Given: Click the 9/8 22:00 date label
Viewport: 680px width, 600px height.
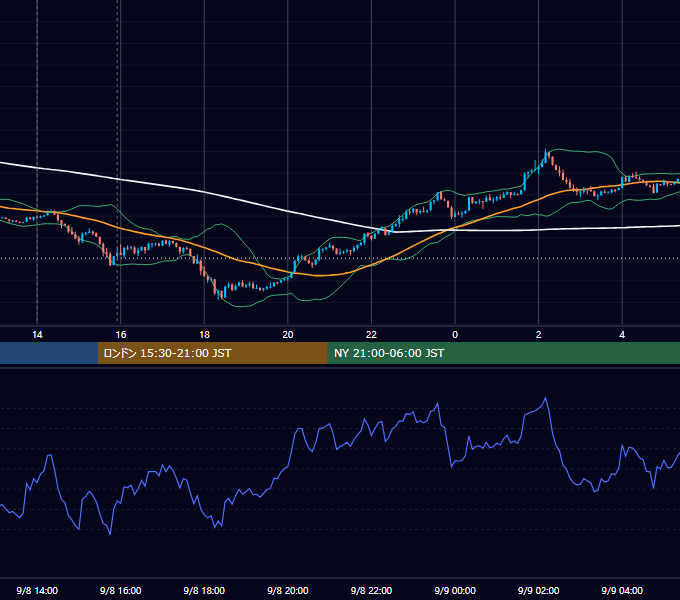Looking at the screenshot, I should [371, 591].
